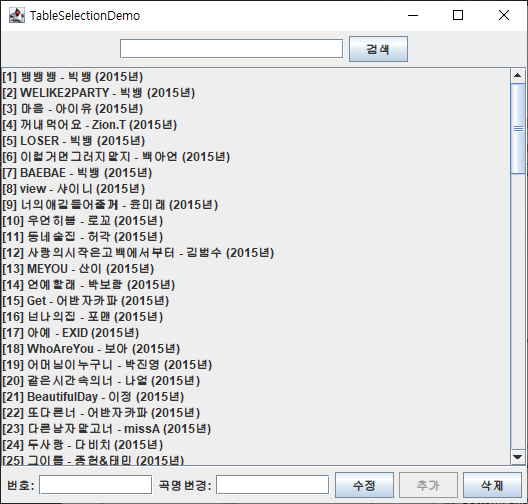Close the TableSelectionDemo window
528x504 pixels.
coord(504,15)
